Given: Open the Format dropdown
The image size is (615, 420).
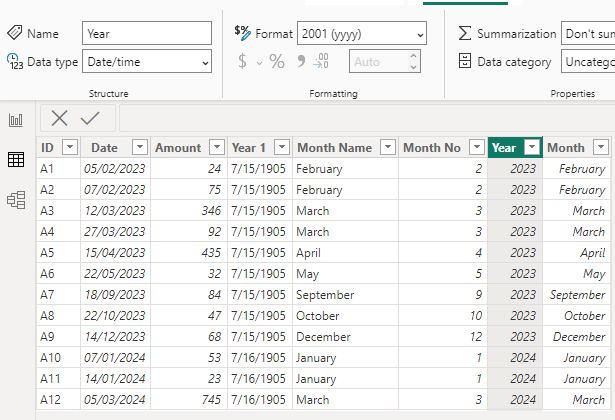Looking at the screenshot, I should 362,33.
